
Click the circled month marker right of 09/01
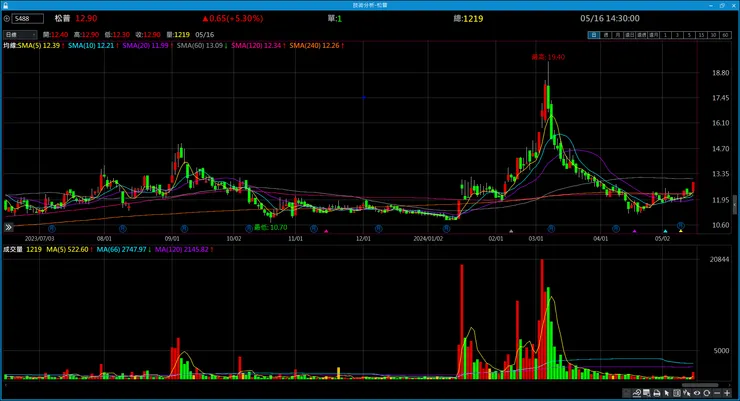coord(184,228)
